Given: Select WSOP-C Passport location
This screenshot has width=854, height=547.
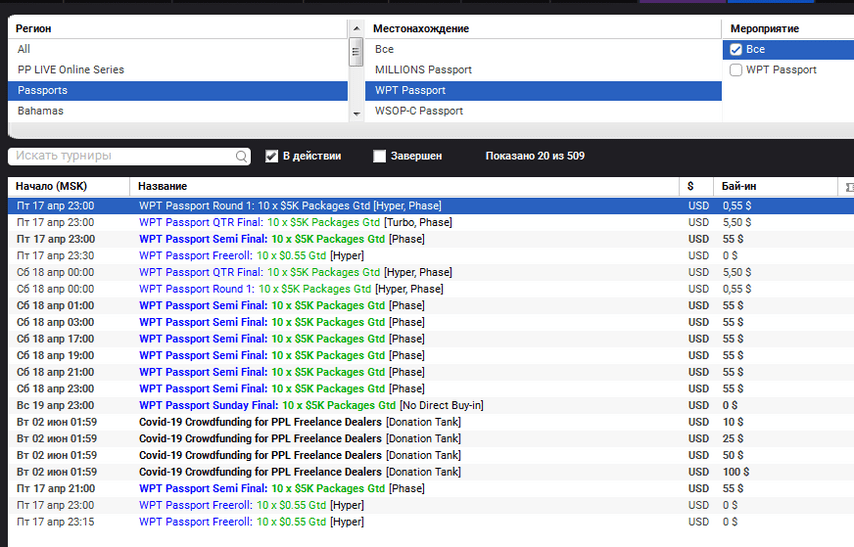Looking at the screenshot, I should point(543,111).
